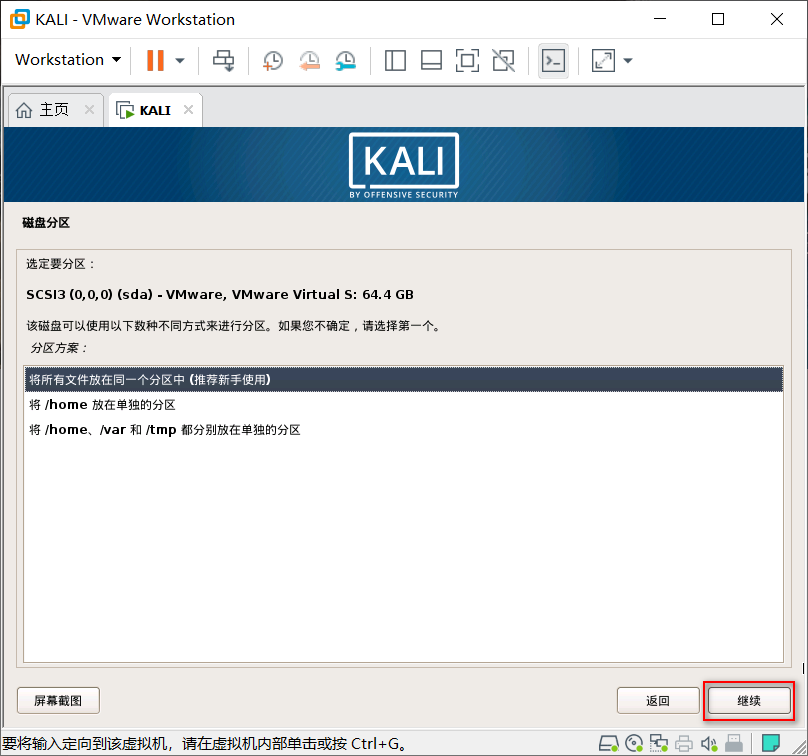Click the CD/DVD drive status icon
This screenshot has width=808, height=756.
coord(633,743)
